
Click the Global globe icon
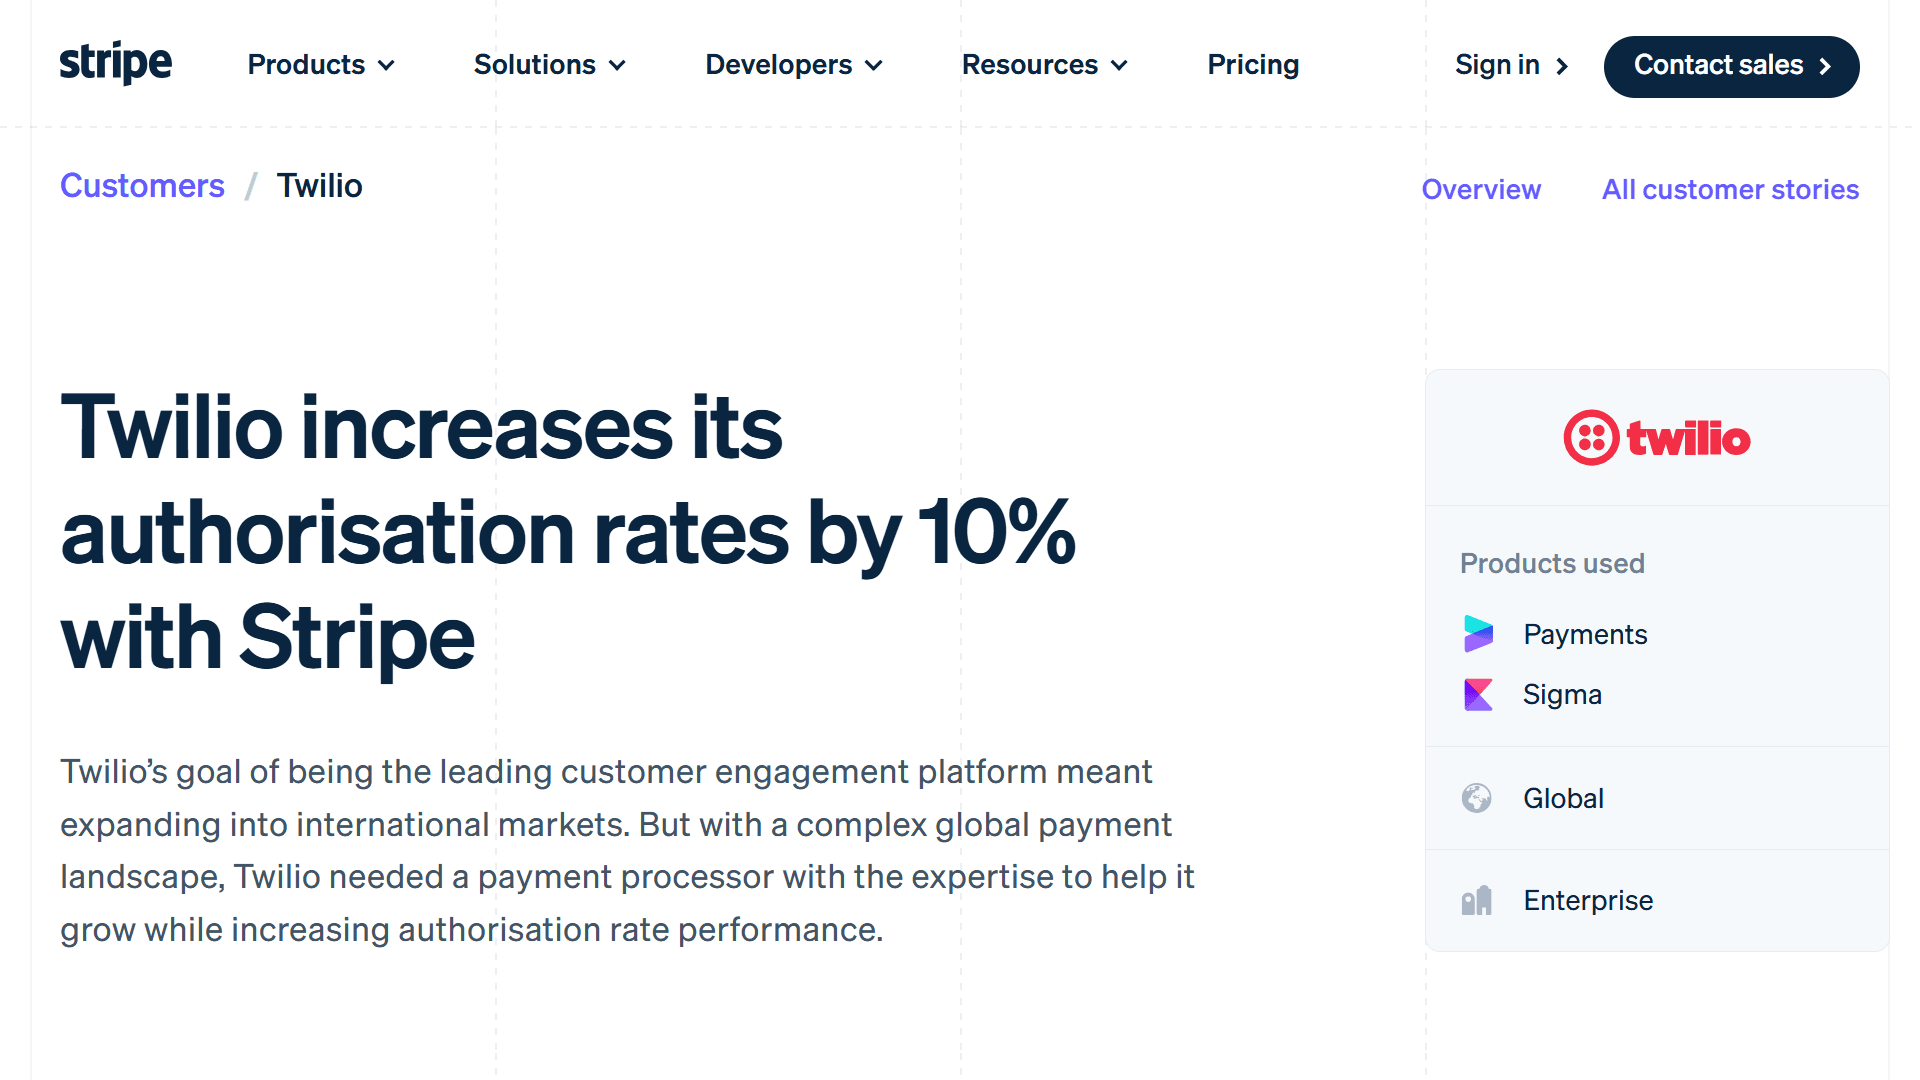click(1476, 797)
